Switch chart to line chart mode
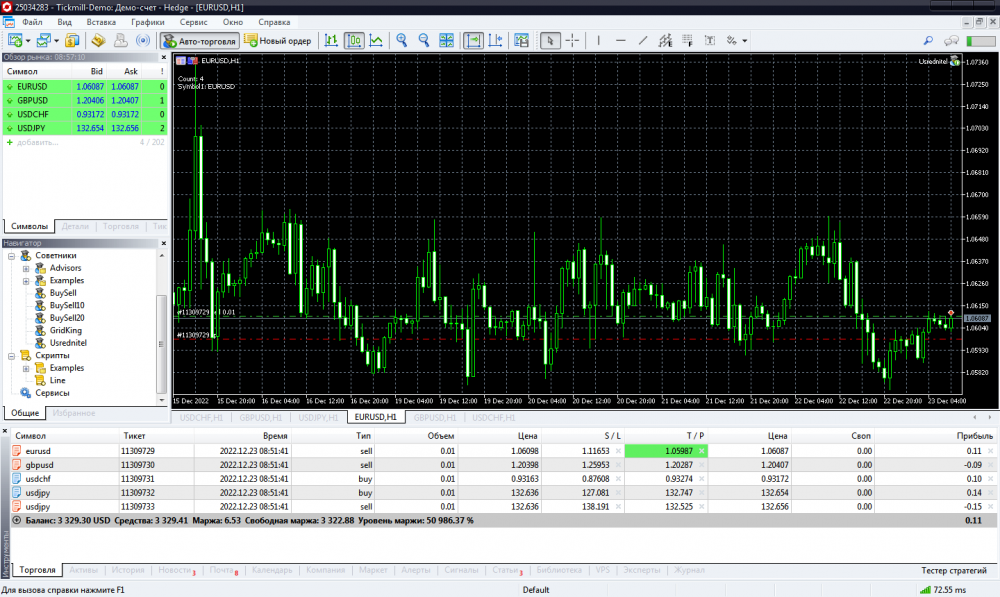This screenshot has width=1000, height=597. pyautogui.click(x=376, y=41)
